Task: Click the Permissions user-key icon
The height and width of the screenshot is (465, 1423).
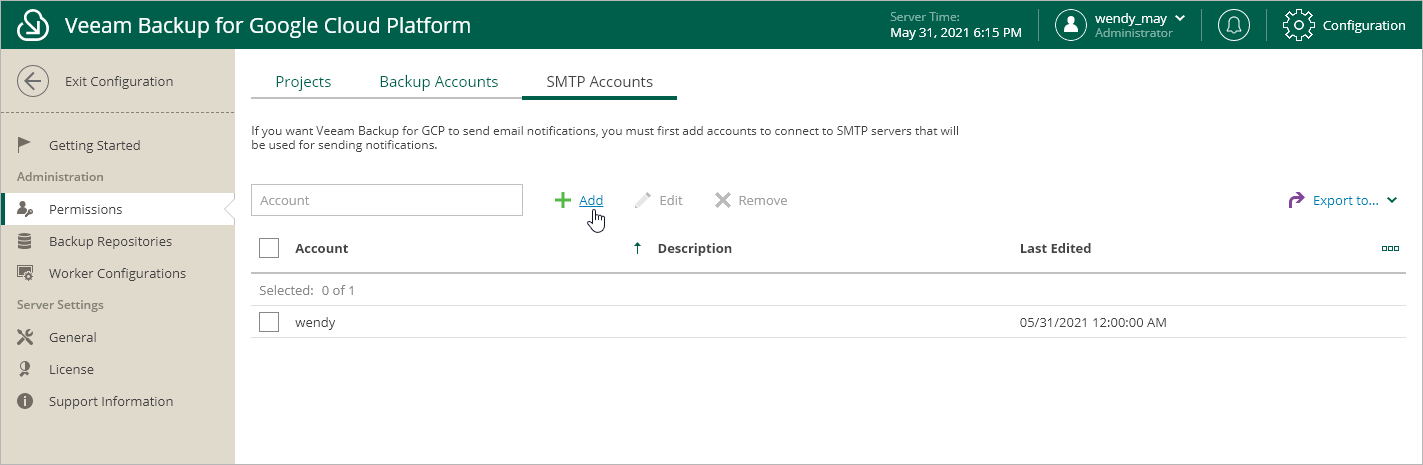Action: point(26,209)
